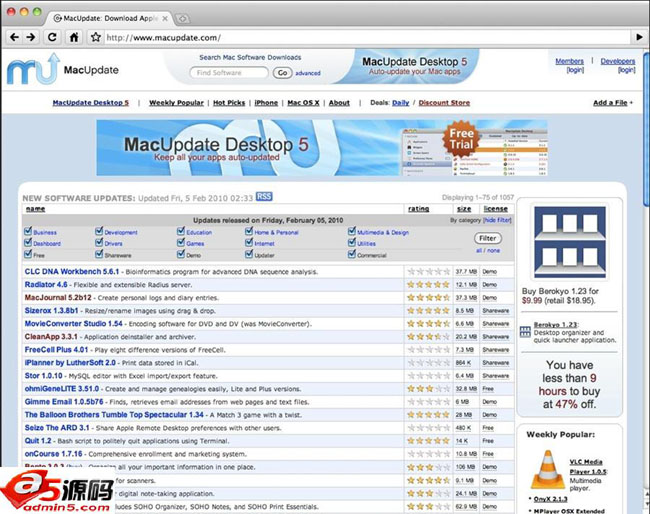Toggle the Free license checkbox
This screenshot has width=650, height=514.
pos(28,254)
